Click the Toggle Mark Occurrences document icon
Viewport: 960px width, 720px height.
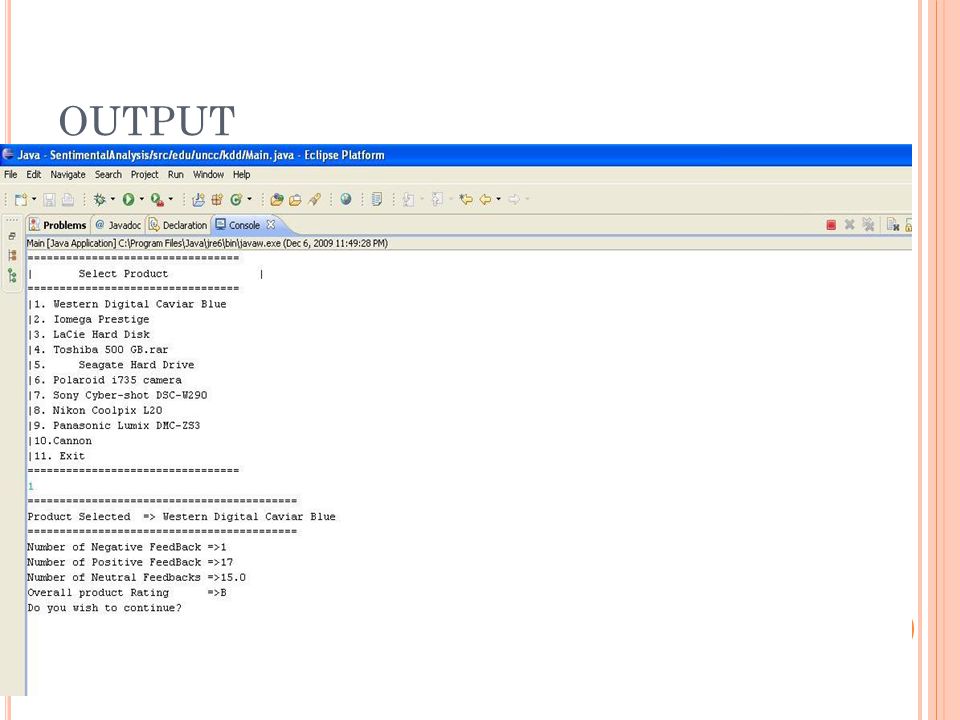click(377, 199)
